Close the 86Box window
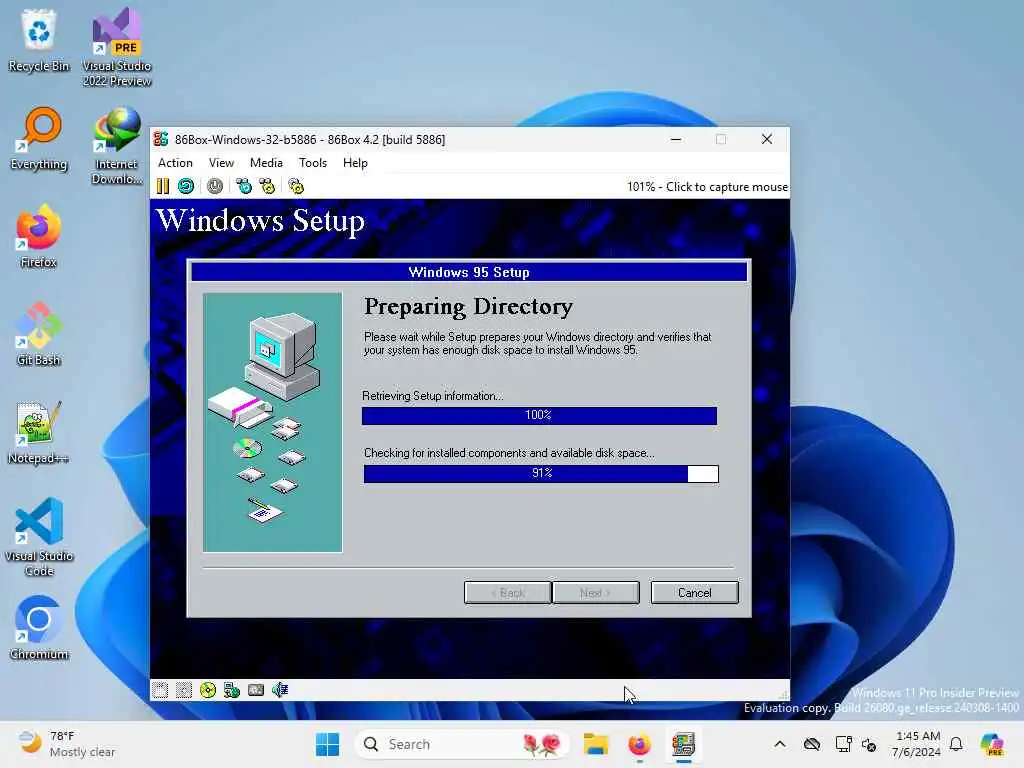The image size is (1024, 768). 767,139
